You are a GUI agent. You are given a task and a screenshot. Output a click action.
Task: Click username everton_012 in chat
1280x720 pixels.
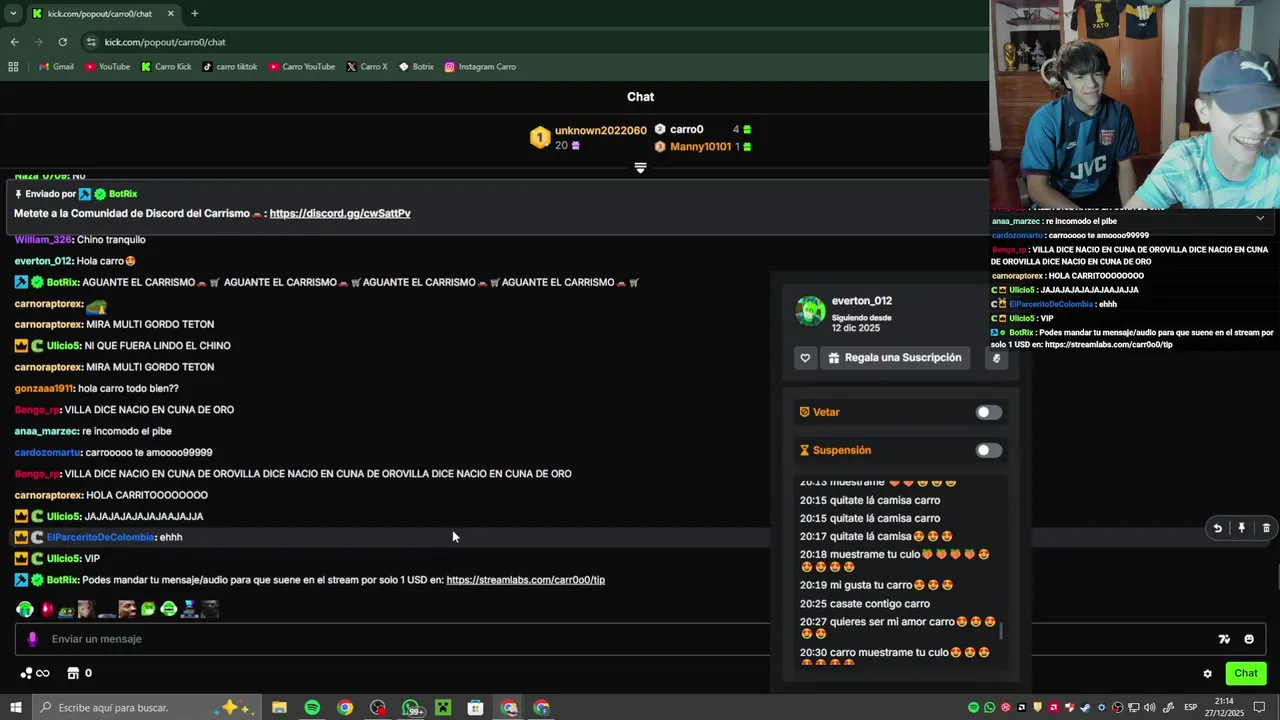coord(43,261)
